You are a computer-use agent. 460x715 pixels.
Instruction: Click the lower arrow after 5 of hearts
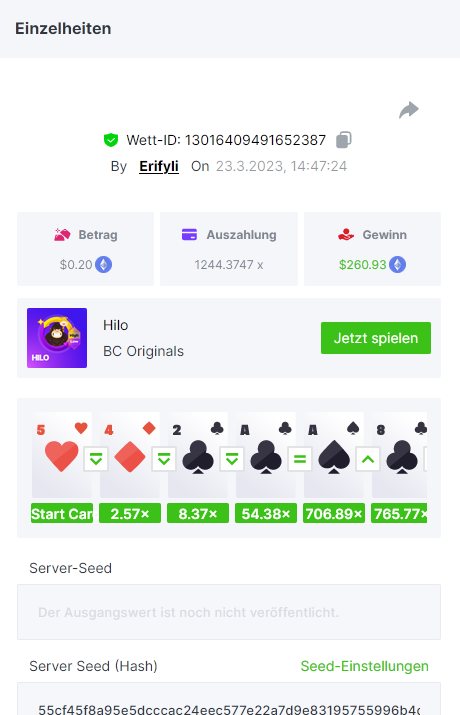pos(96,459)
